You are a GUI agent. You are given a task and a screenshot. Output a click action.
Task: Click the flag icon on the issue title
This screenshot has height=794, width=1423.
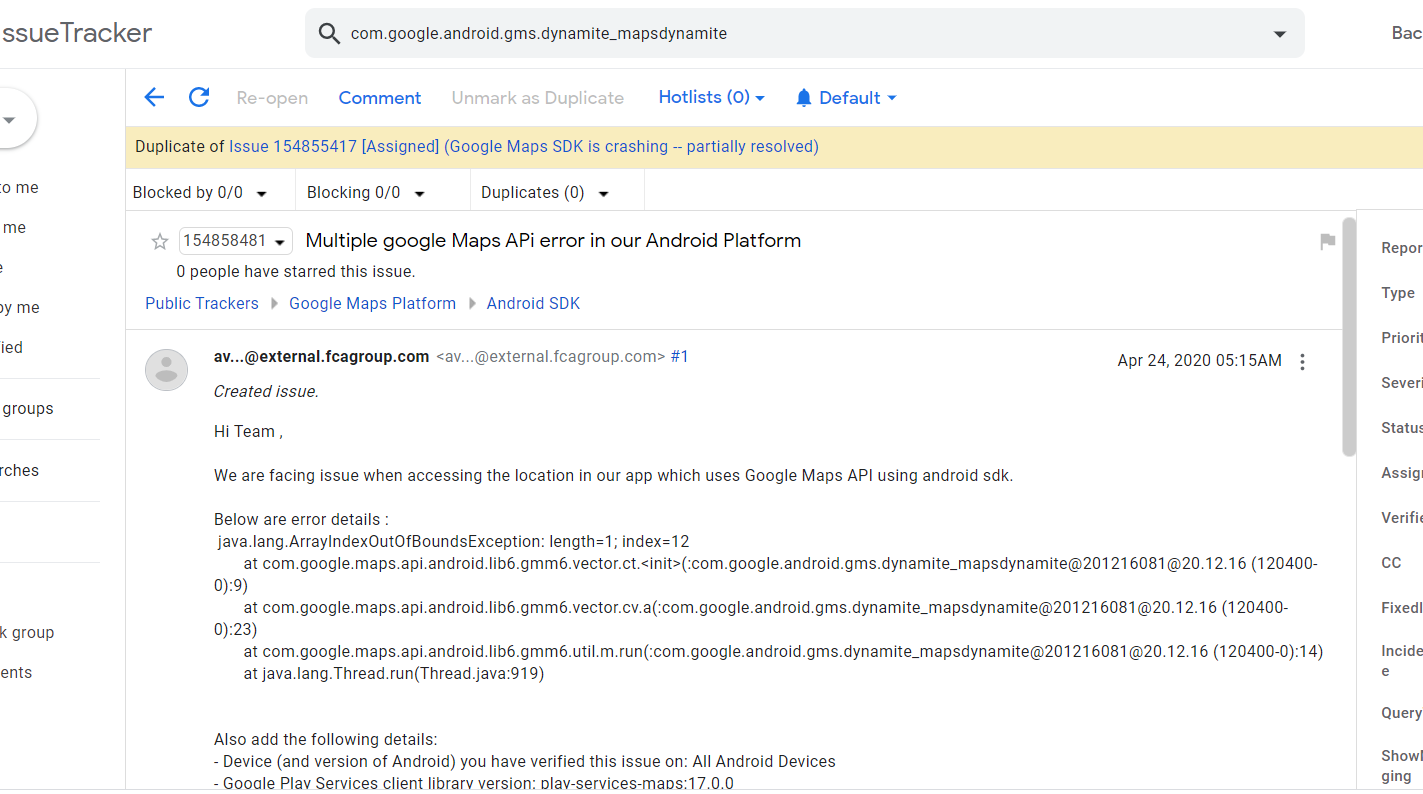1327,241
